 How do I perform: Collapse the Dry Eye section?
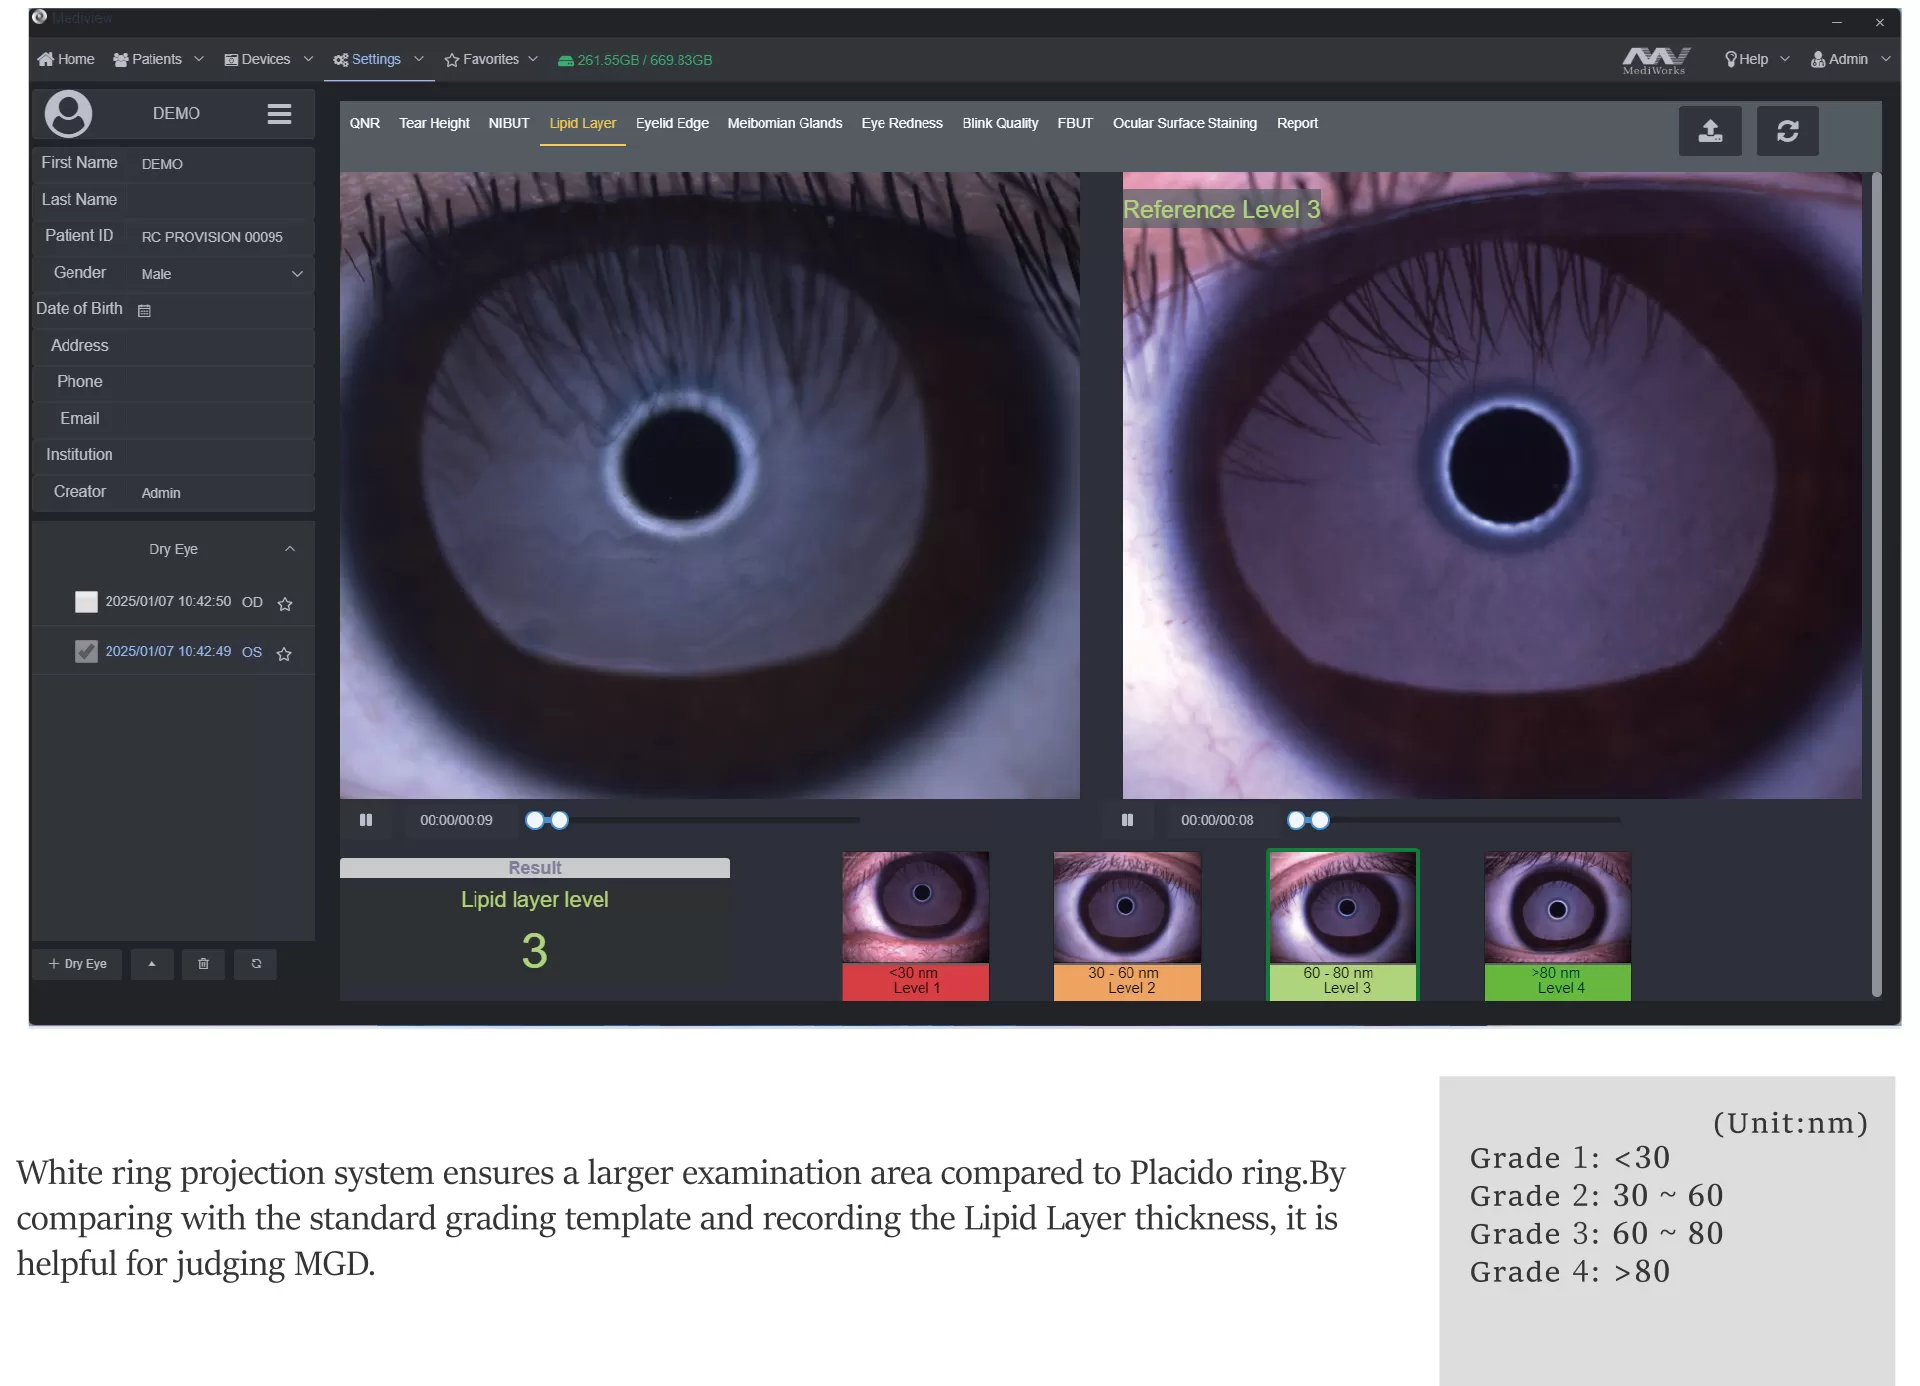[290, 549]
